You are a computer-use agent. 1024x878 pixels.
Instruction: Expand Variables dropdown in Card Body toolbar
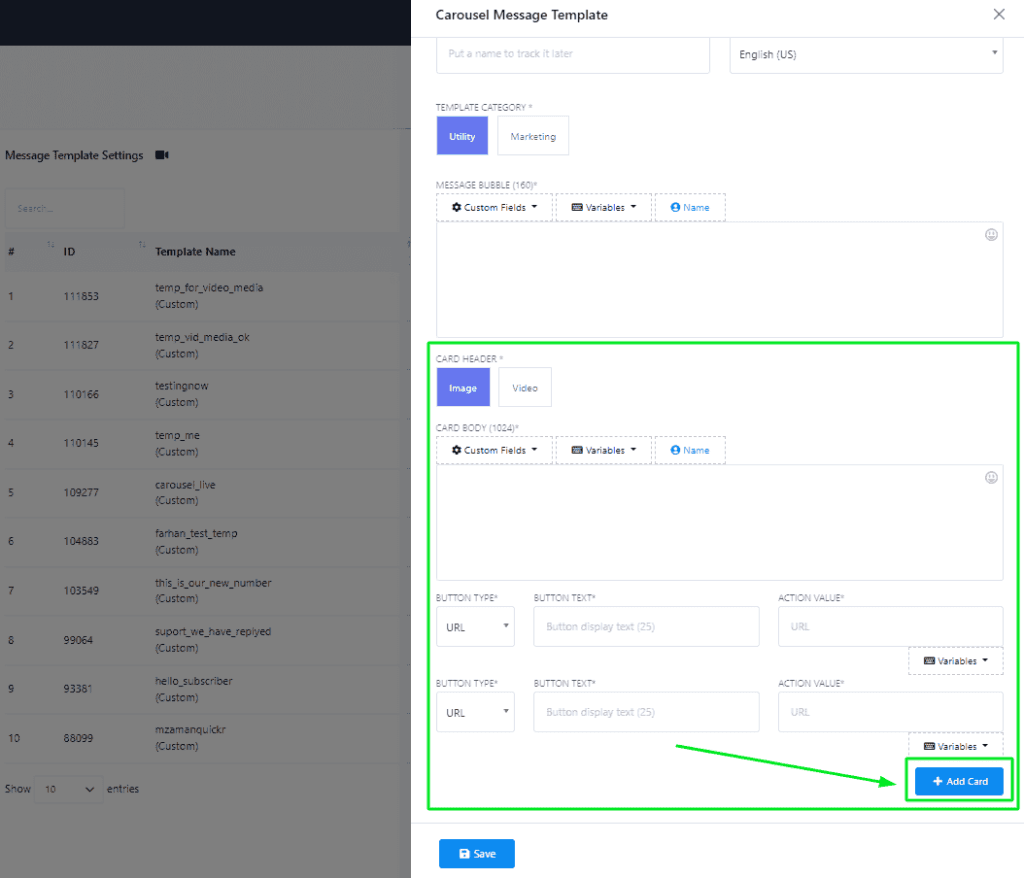click(603, 451)
